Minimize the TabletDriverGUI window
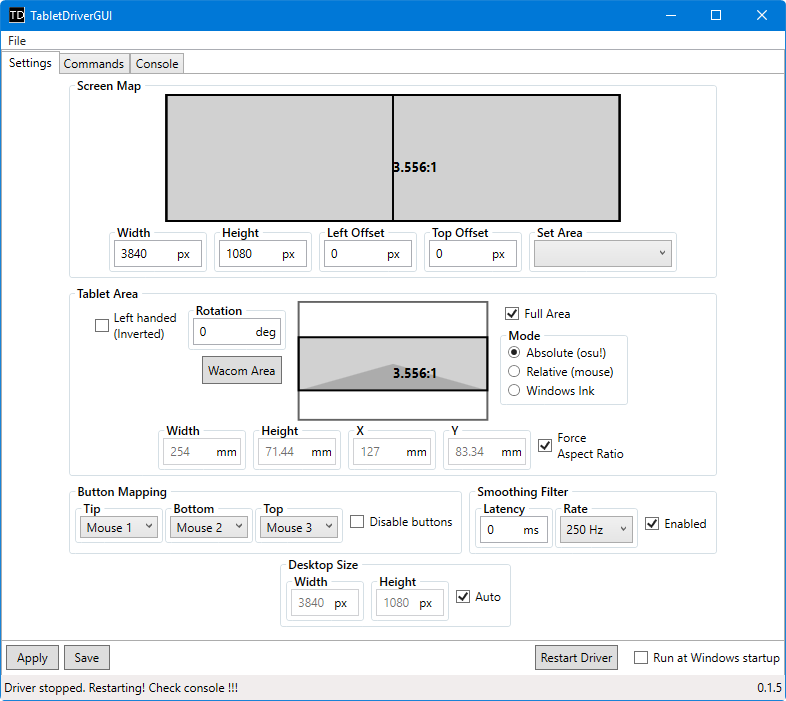Viewport: 786px width, 701px height. (x=671, y=15)
